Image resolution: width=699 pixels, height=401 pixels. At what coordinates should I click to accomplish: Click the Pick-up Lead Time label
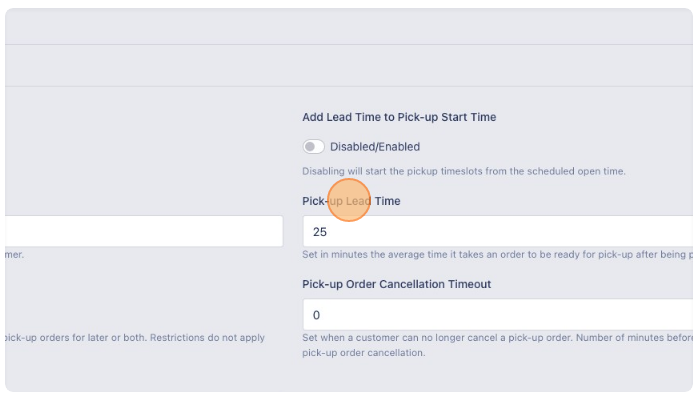(x=351, y=201)
